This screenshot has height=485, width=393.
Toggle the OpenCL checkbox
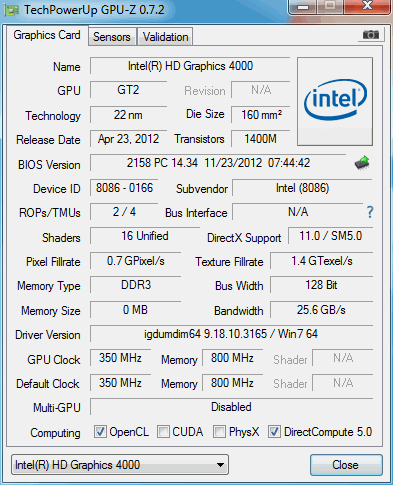[100, 432]
